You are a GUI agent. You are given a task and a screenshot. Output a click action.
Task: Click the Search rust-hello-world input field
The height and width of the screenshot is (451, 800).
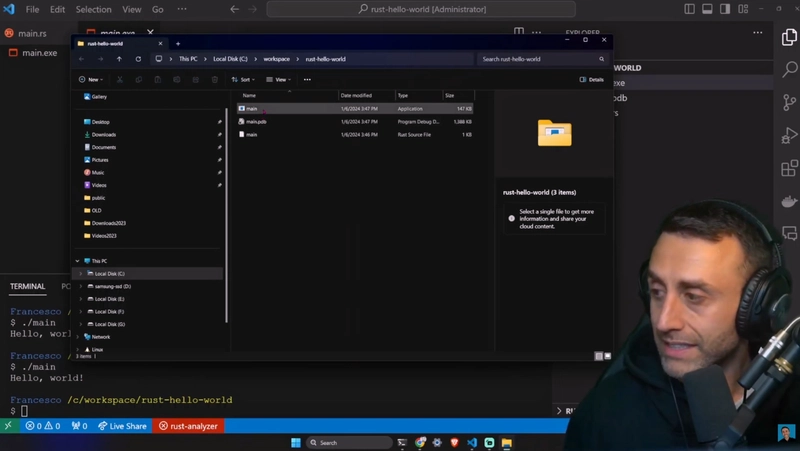[538, 59]
